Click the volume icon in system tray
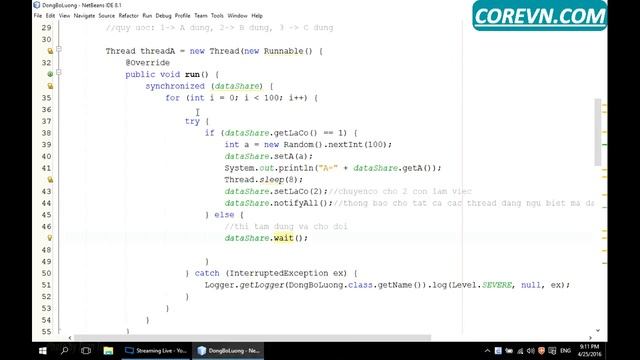The image size is (640, 360). point(531,351)
